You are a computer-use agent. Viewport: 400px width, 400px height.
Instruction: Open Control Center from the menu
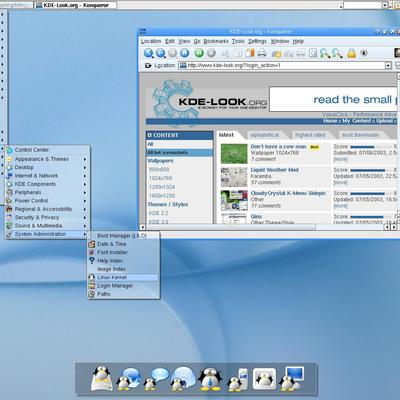[x=47, y=150]
